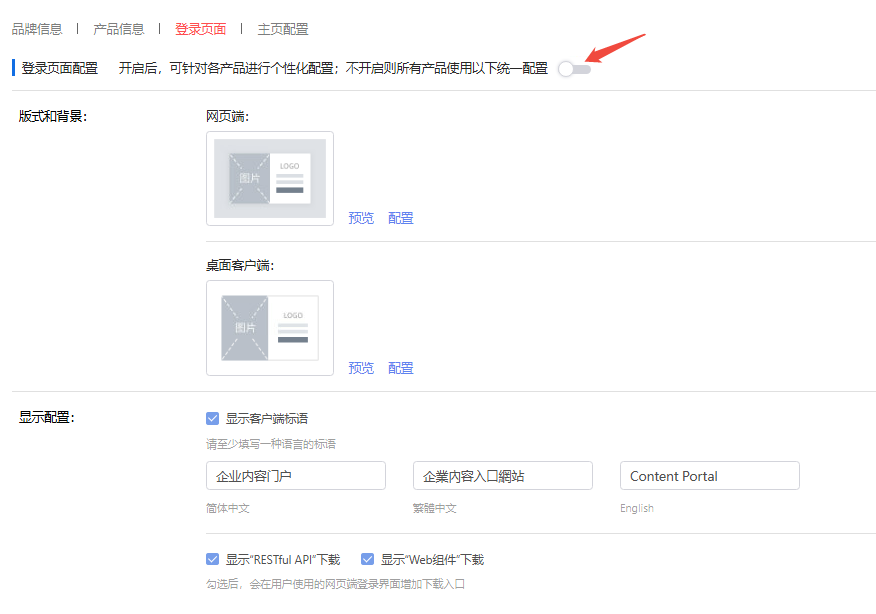The height and width of the screenshot is (614, 876).
Task: Click the English field containing Content Portal
Action: pos(709,476)
